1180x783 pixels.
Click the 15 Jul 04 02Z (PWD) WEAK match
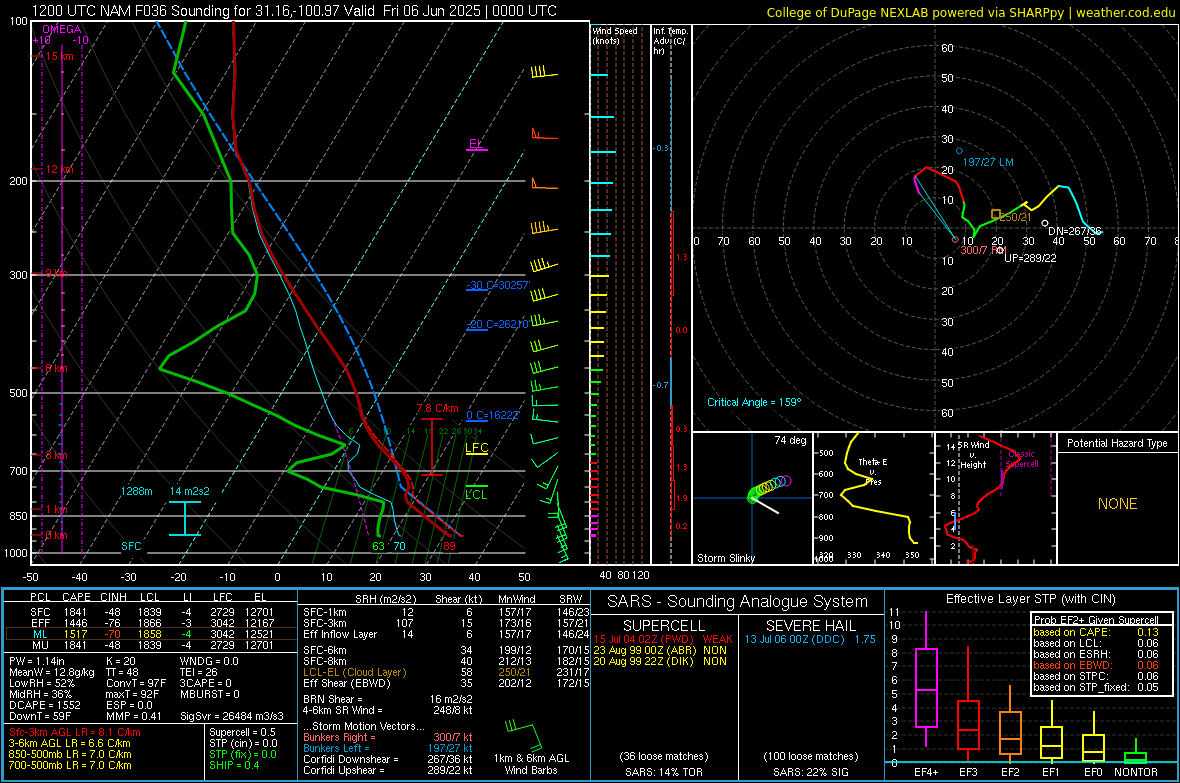coord(663,639)
